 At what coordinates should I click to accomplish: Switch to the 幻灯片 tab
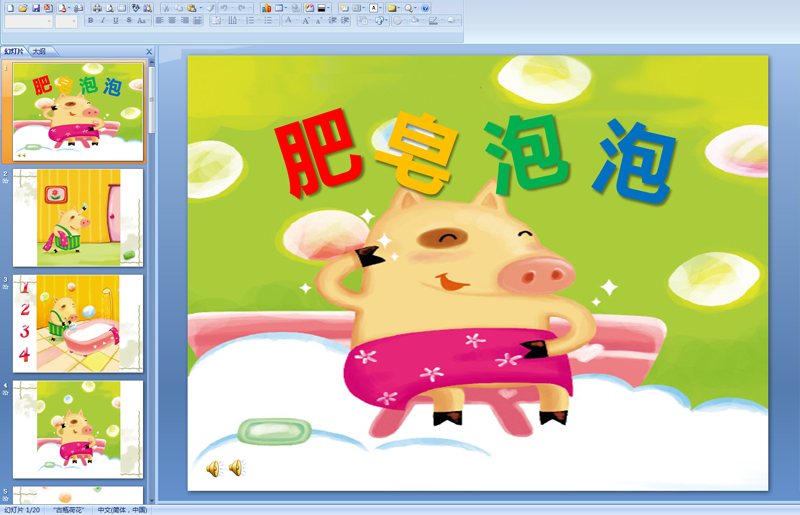tap(14, 52)
